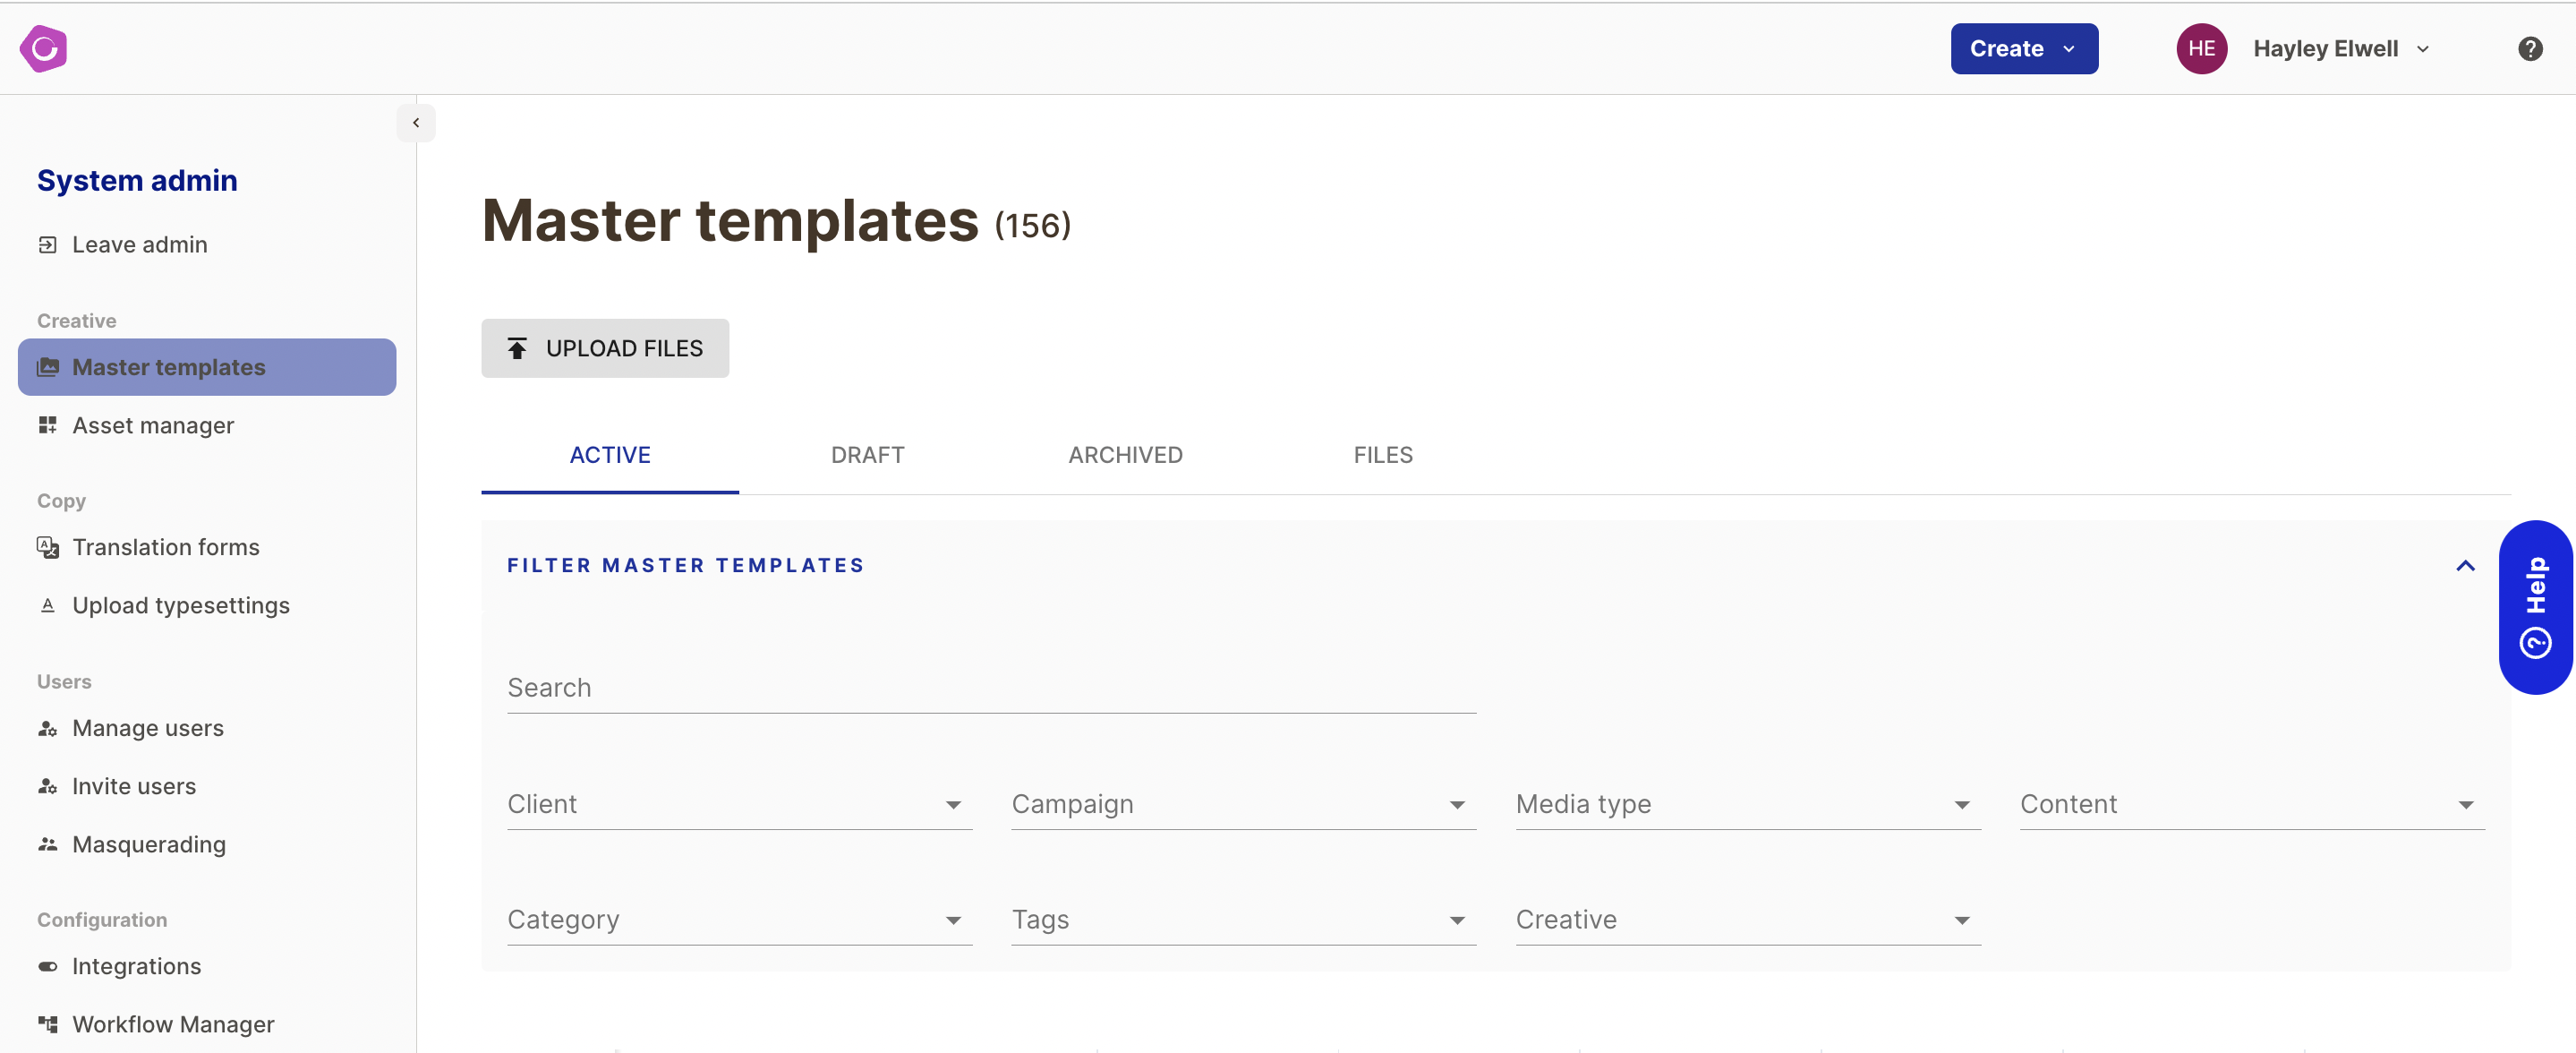
Task: Open Workflow Manager
Action: (x=173, y=1024)
